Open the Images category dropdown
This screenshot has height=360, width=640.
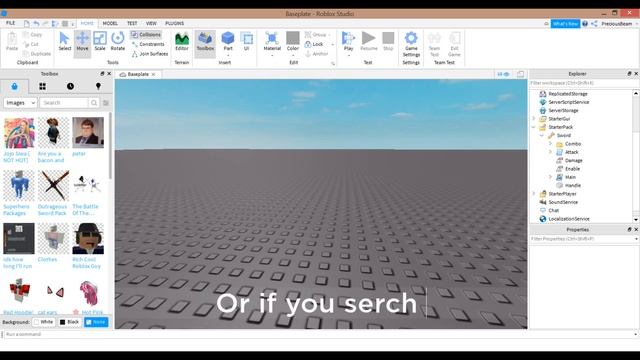click(20, 103)
